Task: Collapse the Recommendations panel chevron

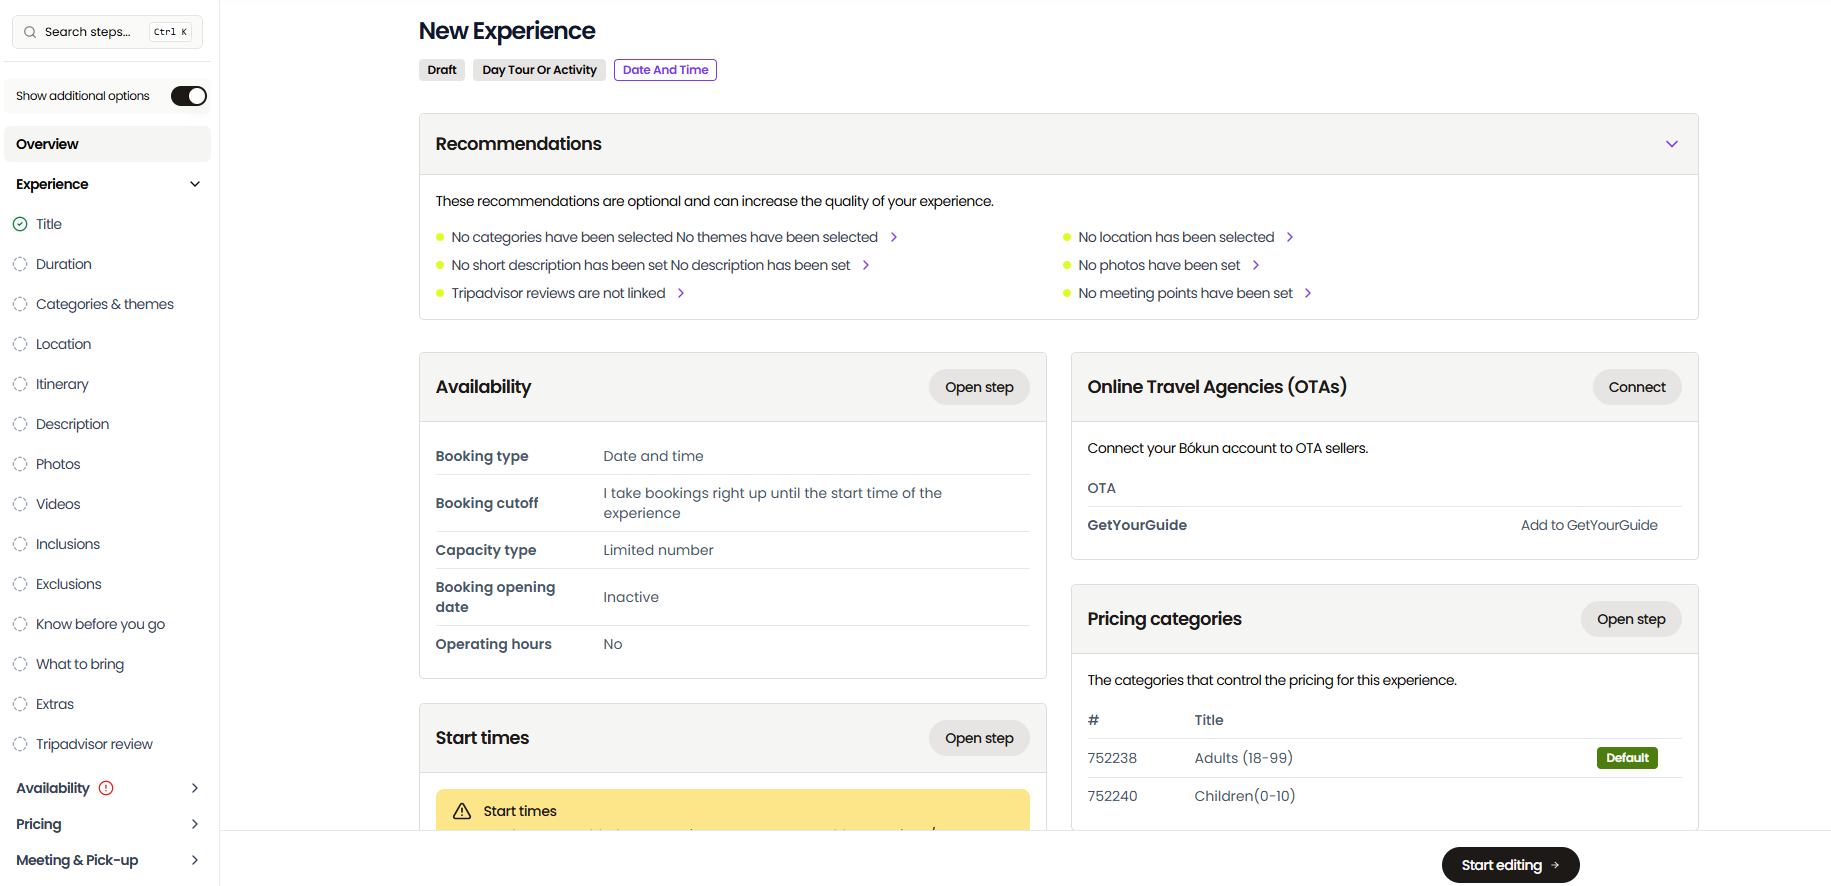Action: pos(1672,144)
